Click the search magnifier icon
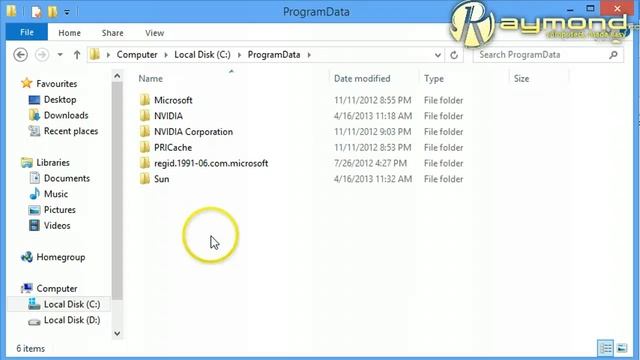The height and width of the screenshot is (360, 640). [613, 55]
